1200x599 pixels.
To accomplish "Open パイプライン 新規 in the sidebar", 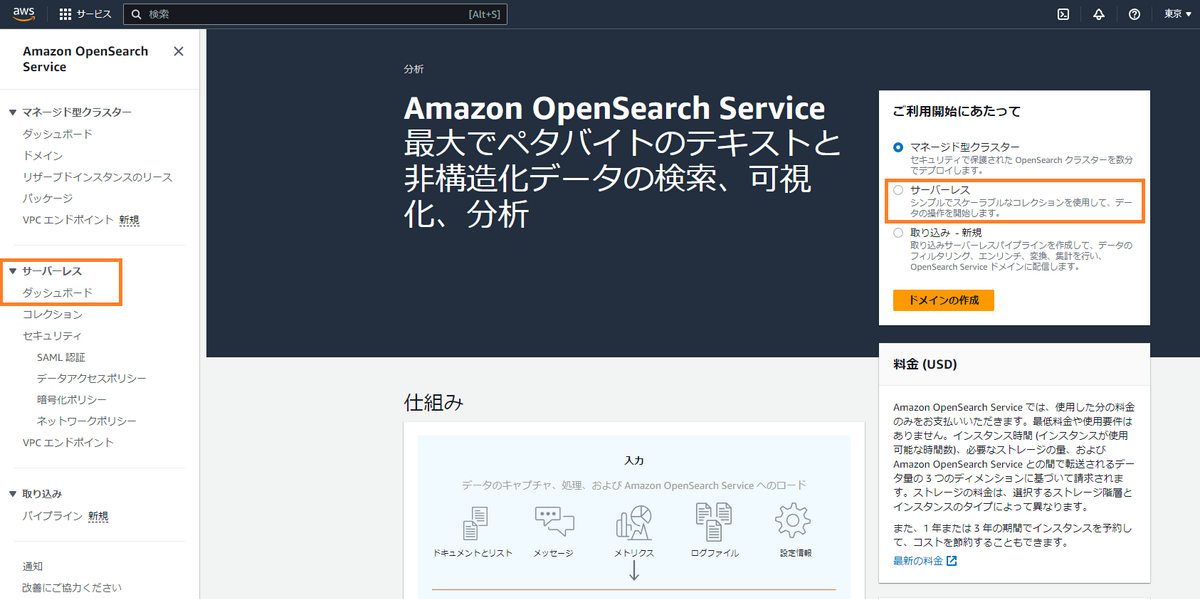I will click(x=65, y=516).
